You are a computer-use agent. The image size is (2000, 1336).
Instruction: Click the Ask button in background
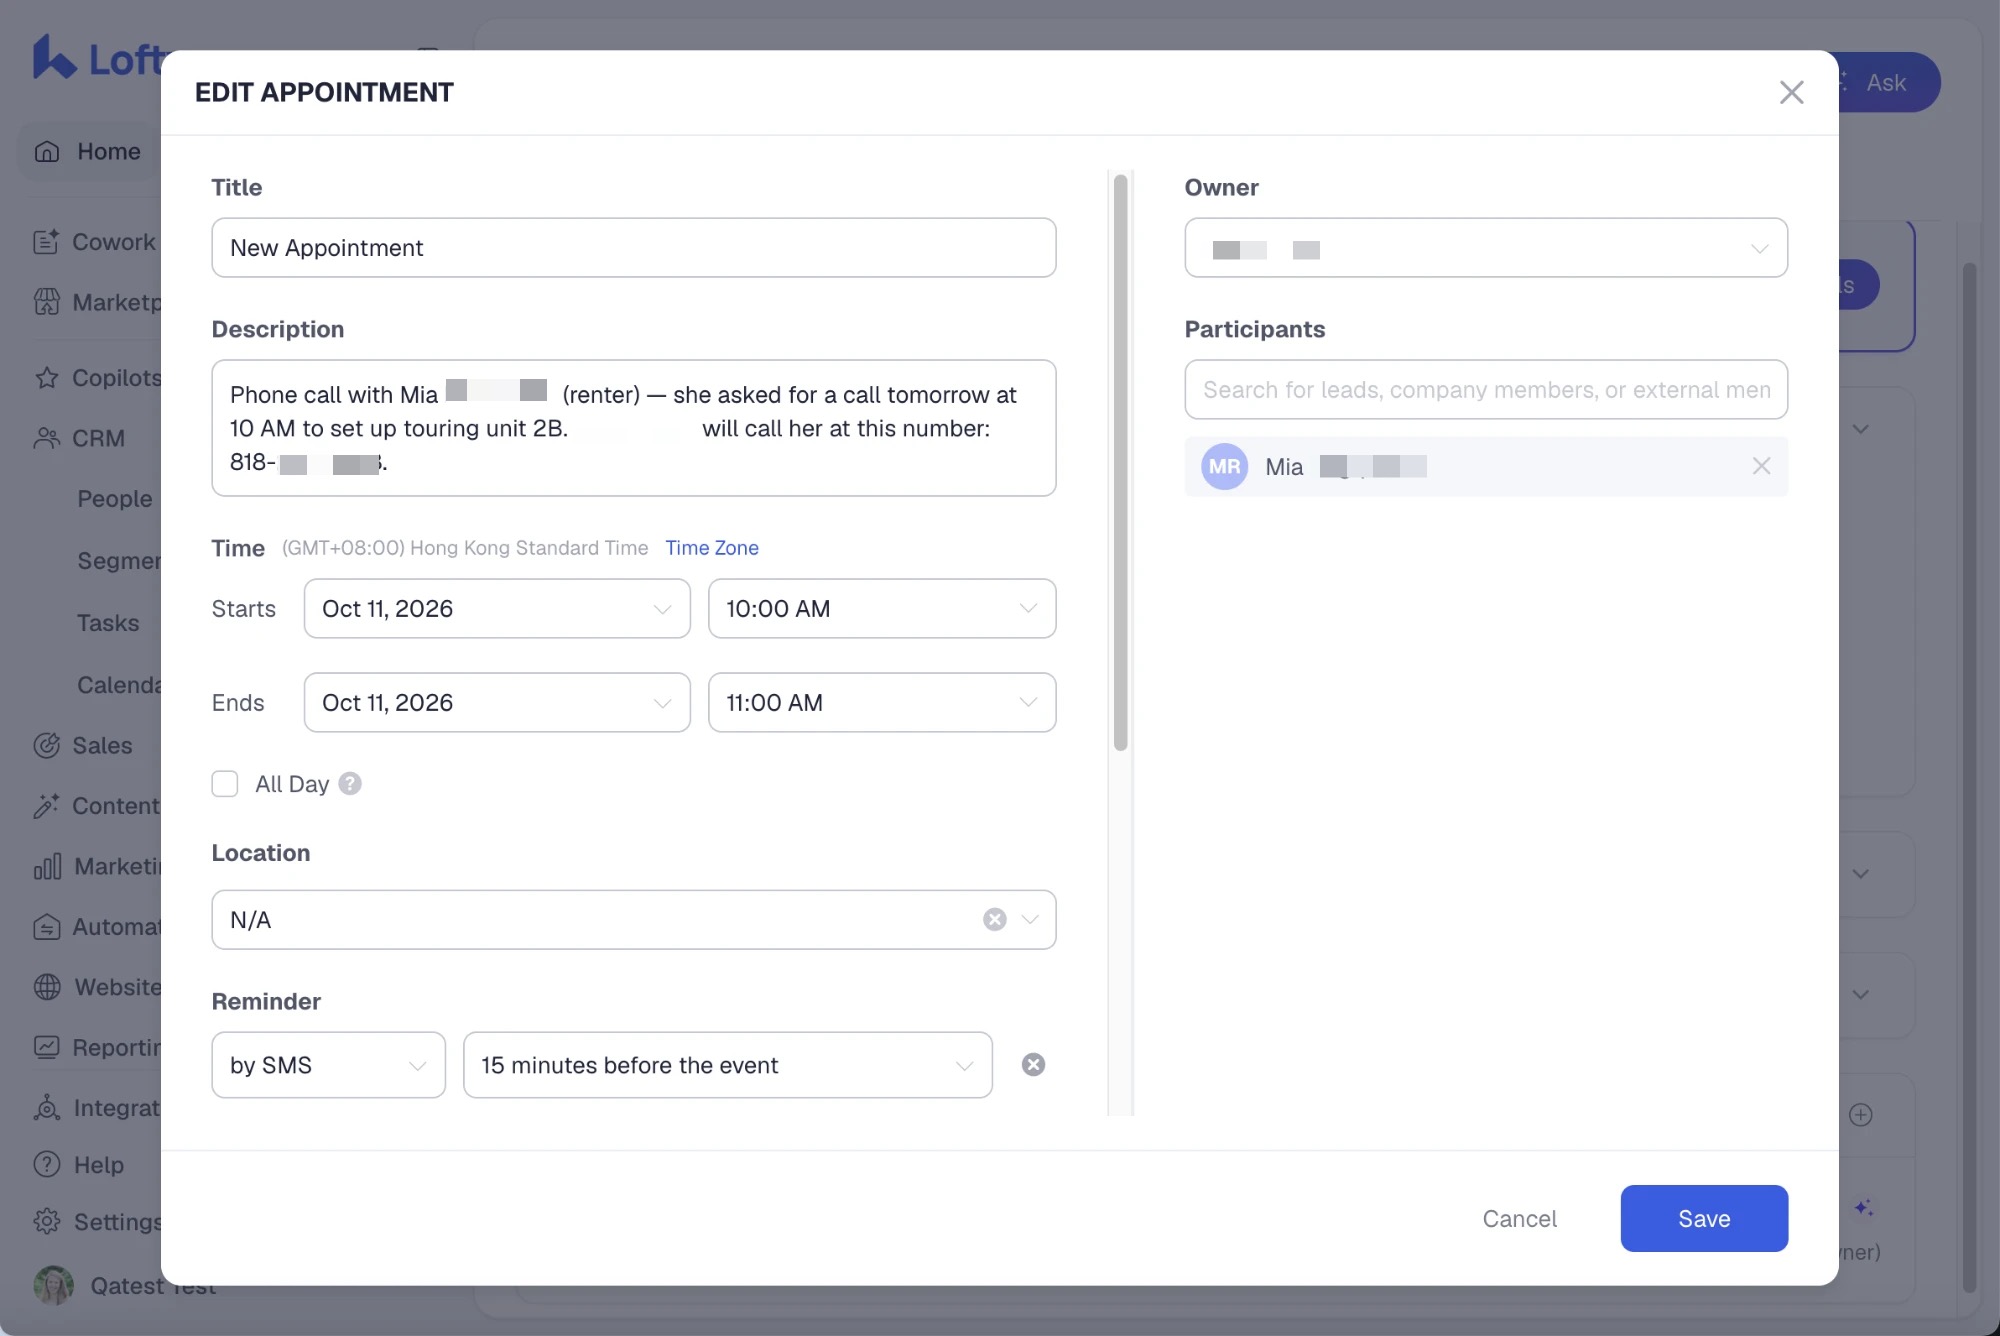pyautogui.click(x=1886, y=82)
